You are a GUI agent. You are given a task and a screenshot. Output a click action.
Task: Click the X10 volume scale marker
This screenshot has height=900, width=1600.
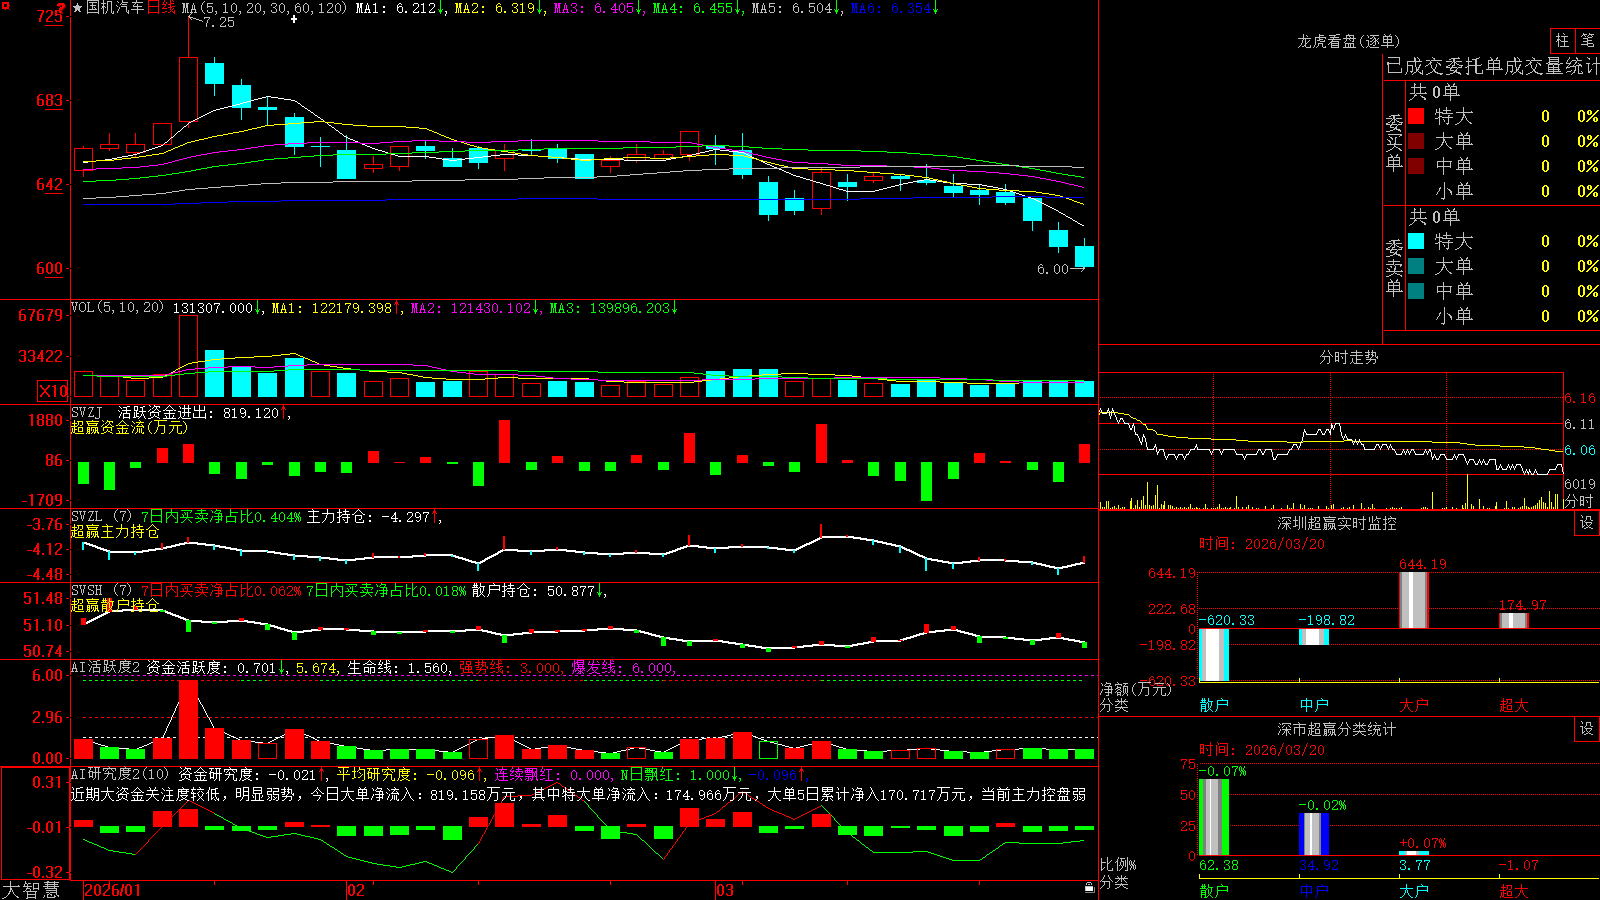pyautogui.click(x=53, y=391)
